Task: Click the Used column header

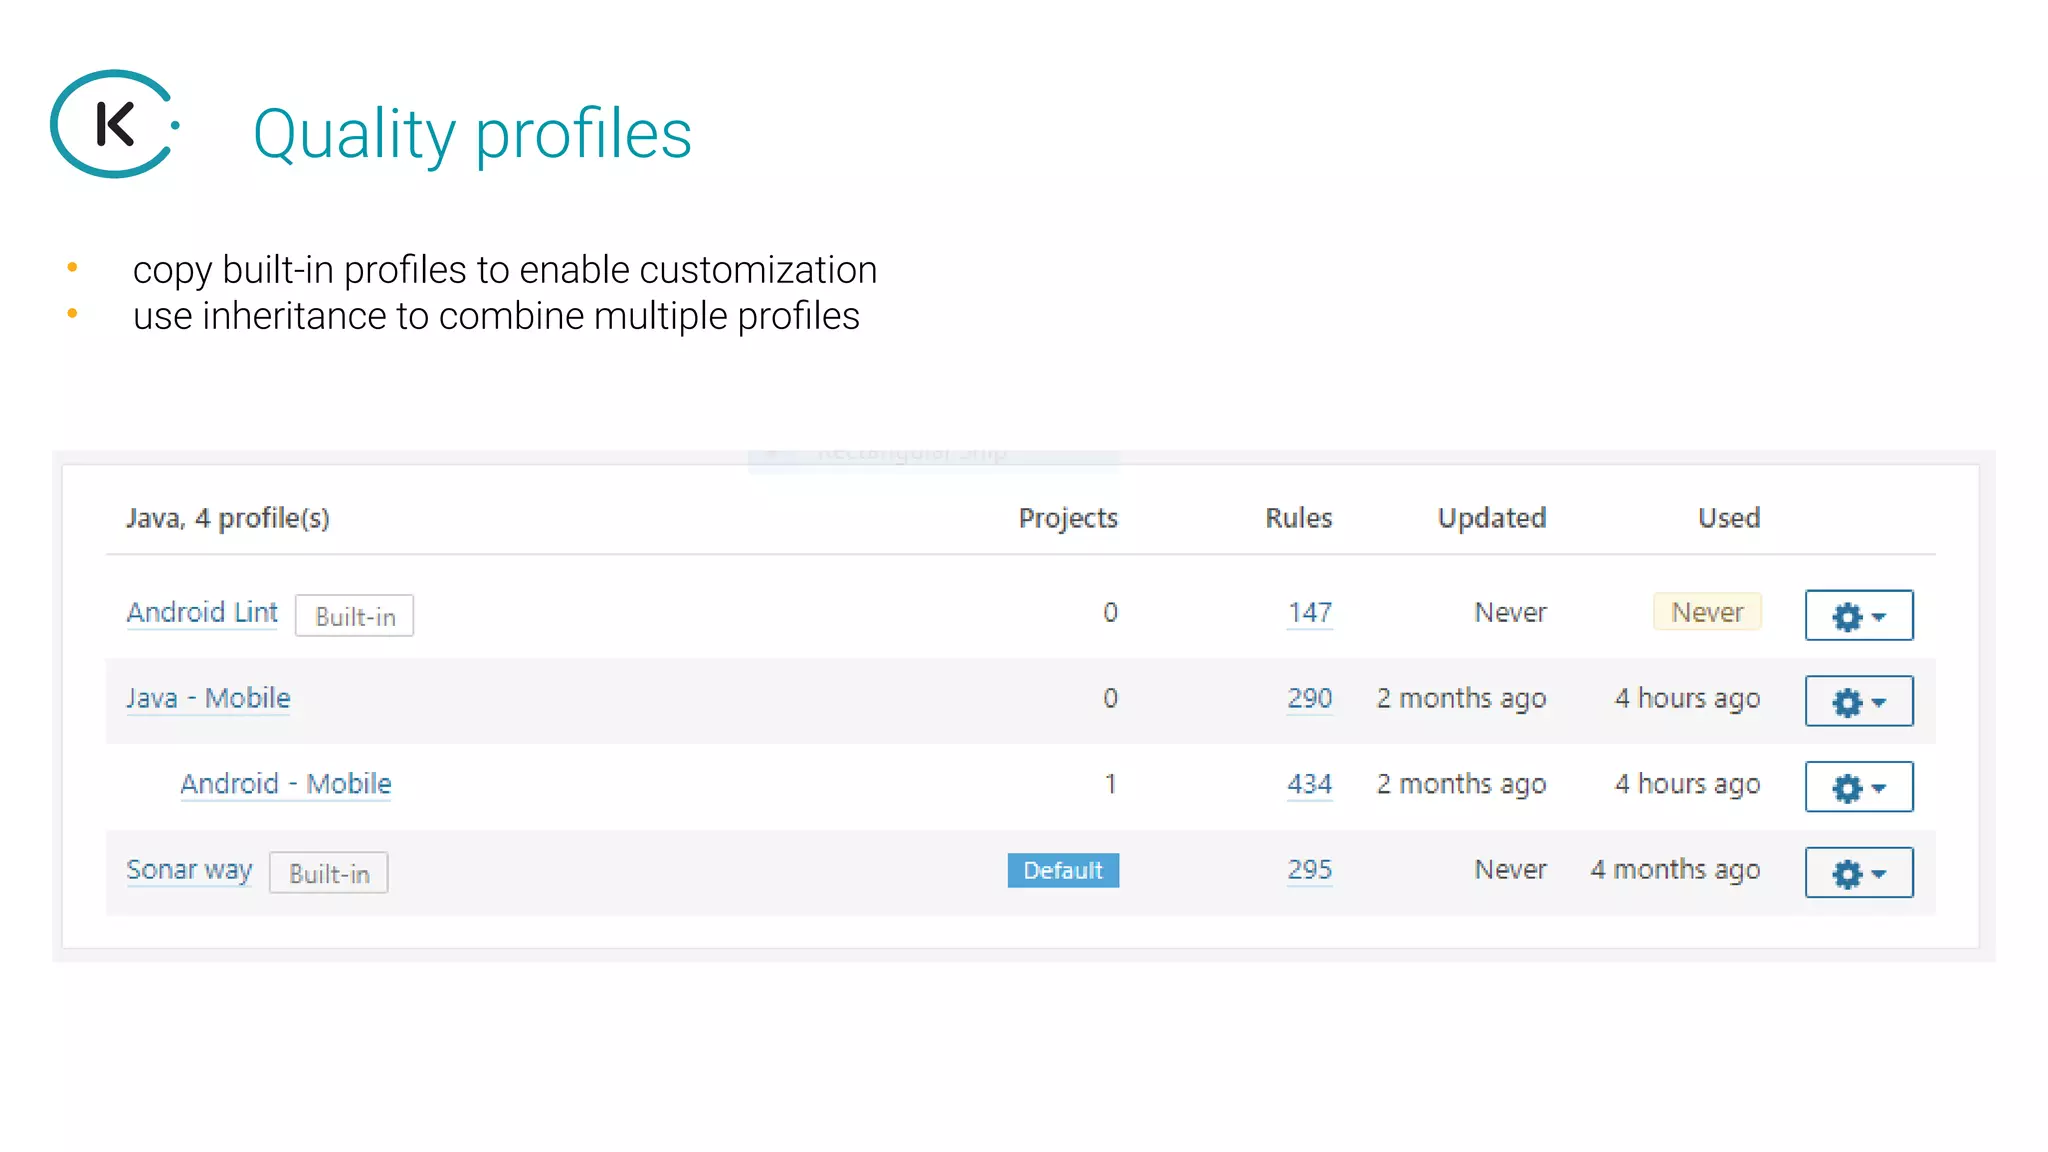Action: pos(1729,518)
